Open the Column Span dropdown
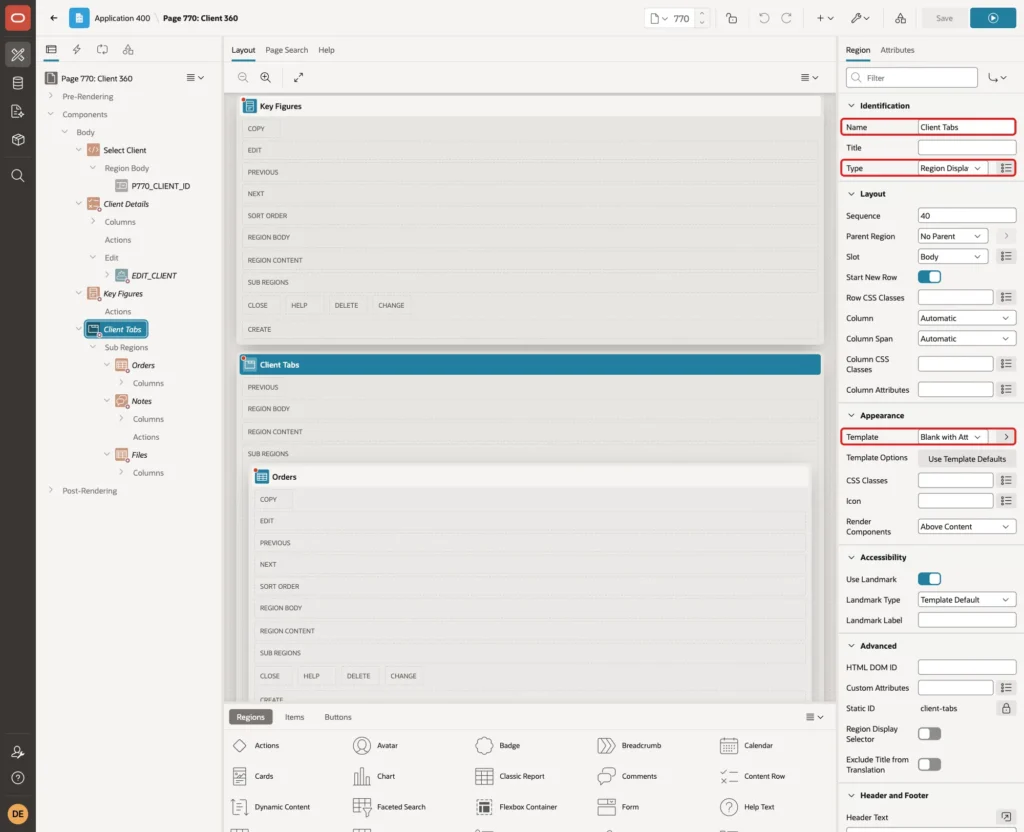The image size is (1024, 832). pyautogui.click(x=967, y=339)
